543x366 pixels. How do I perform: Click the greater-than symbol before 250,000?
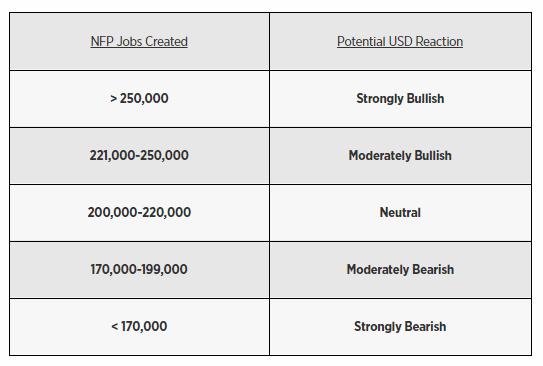point(114,99)
